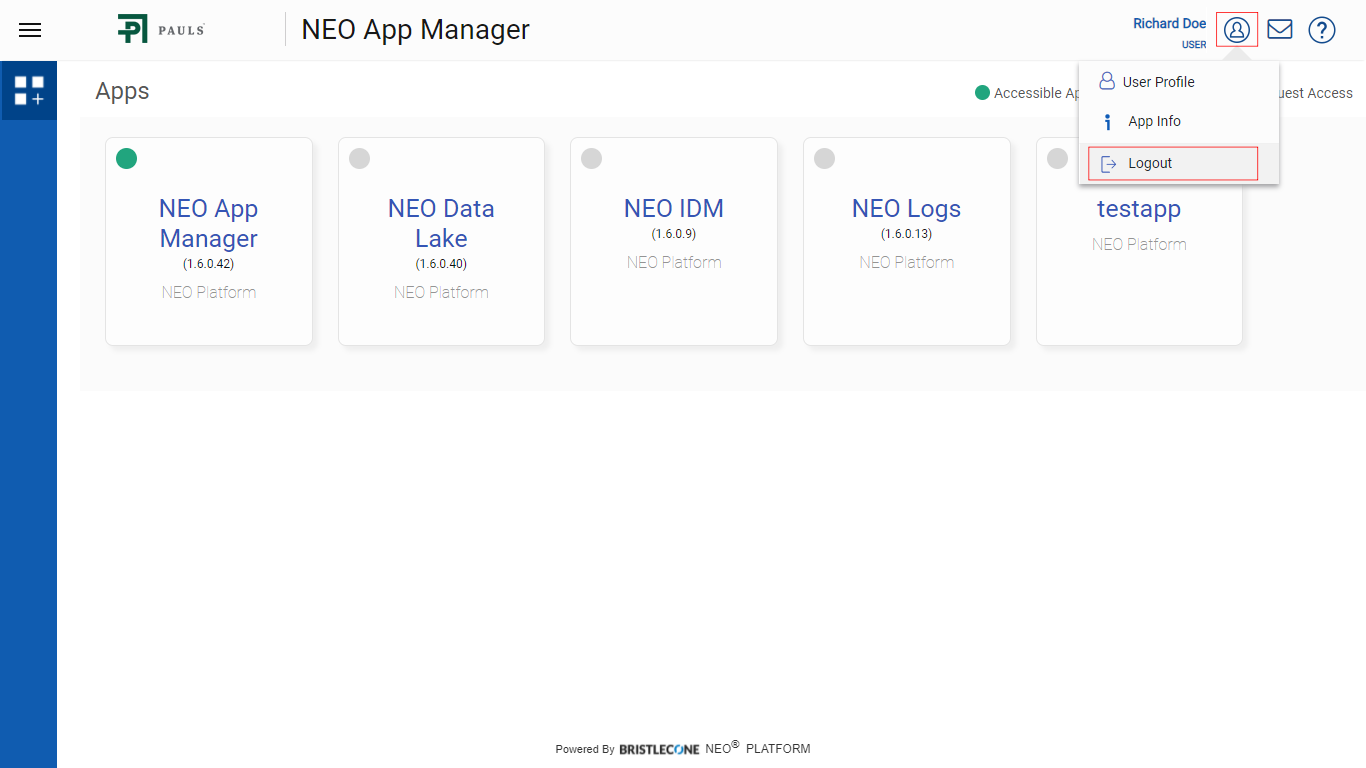The width and height of the screenshot is (1366, 768).
Task: Click the USER role label
Action: [1194, 45]
